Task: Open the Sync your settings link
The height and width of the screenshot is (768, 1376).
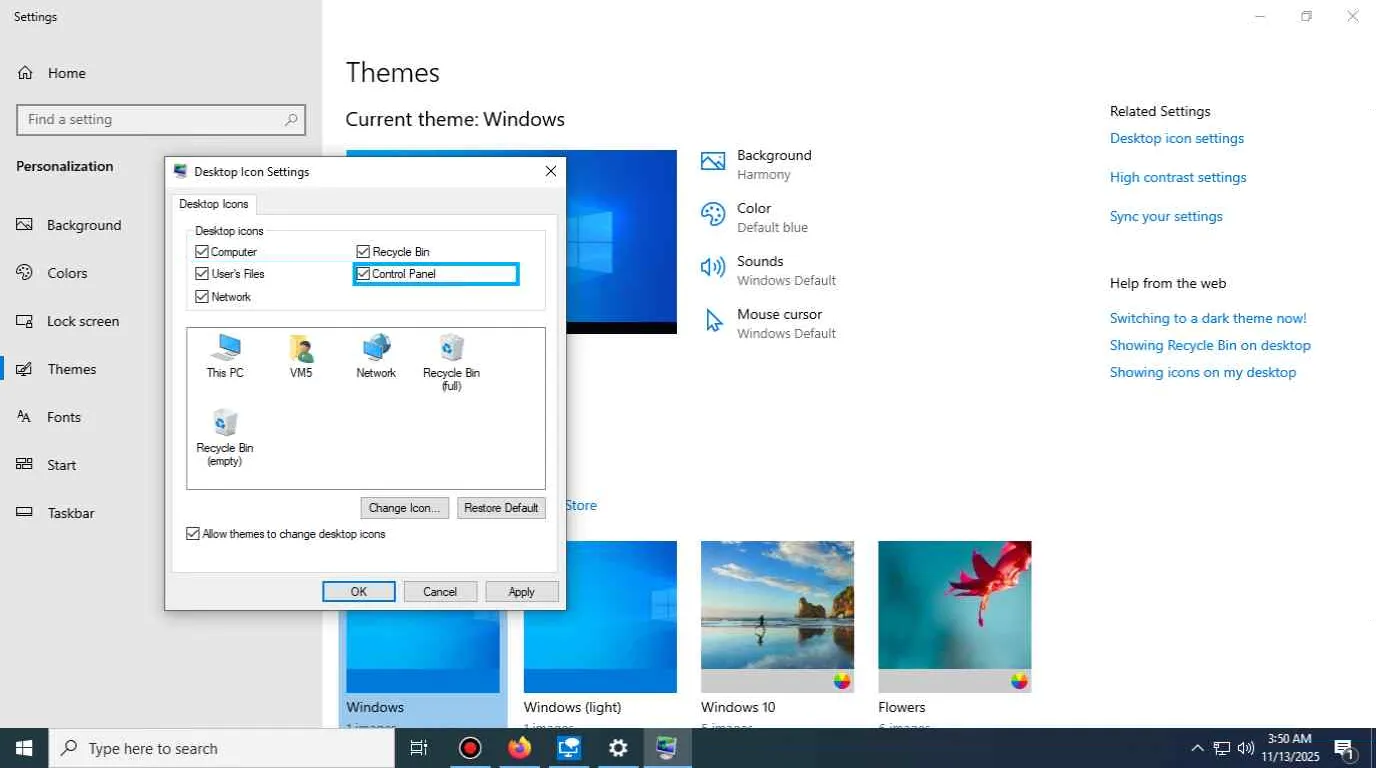Action: 1166,216
